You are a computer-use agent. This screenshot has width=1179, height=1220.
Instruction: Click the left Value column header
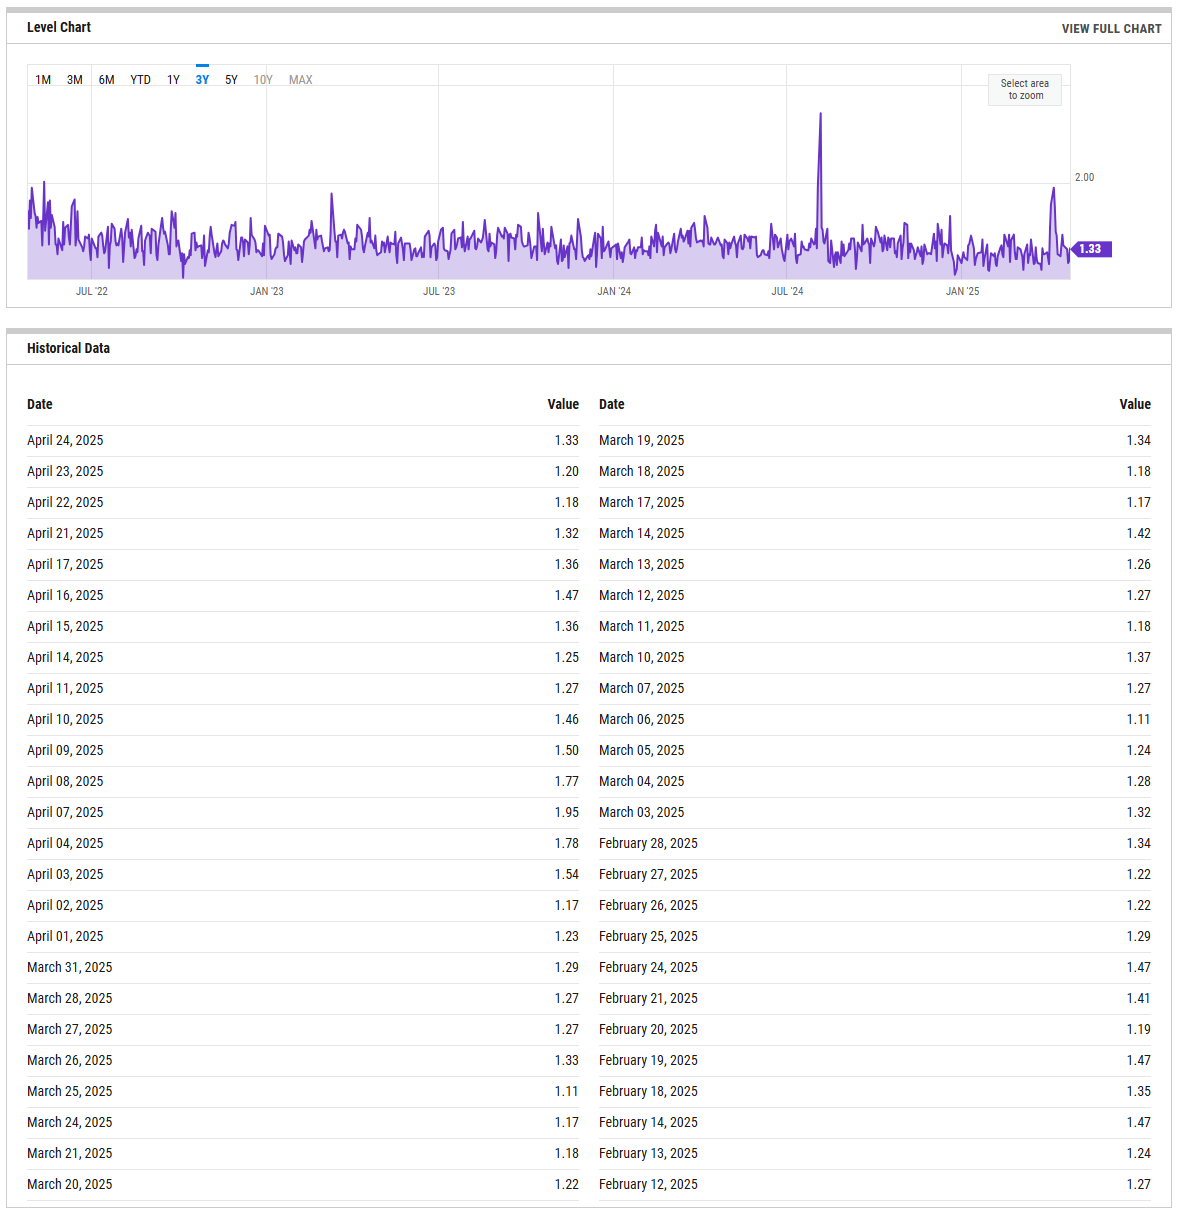[563, 404]
